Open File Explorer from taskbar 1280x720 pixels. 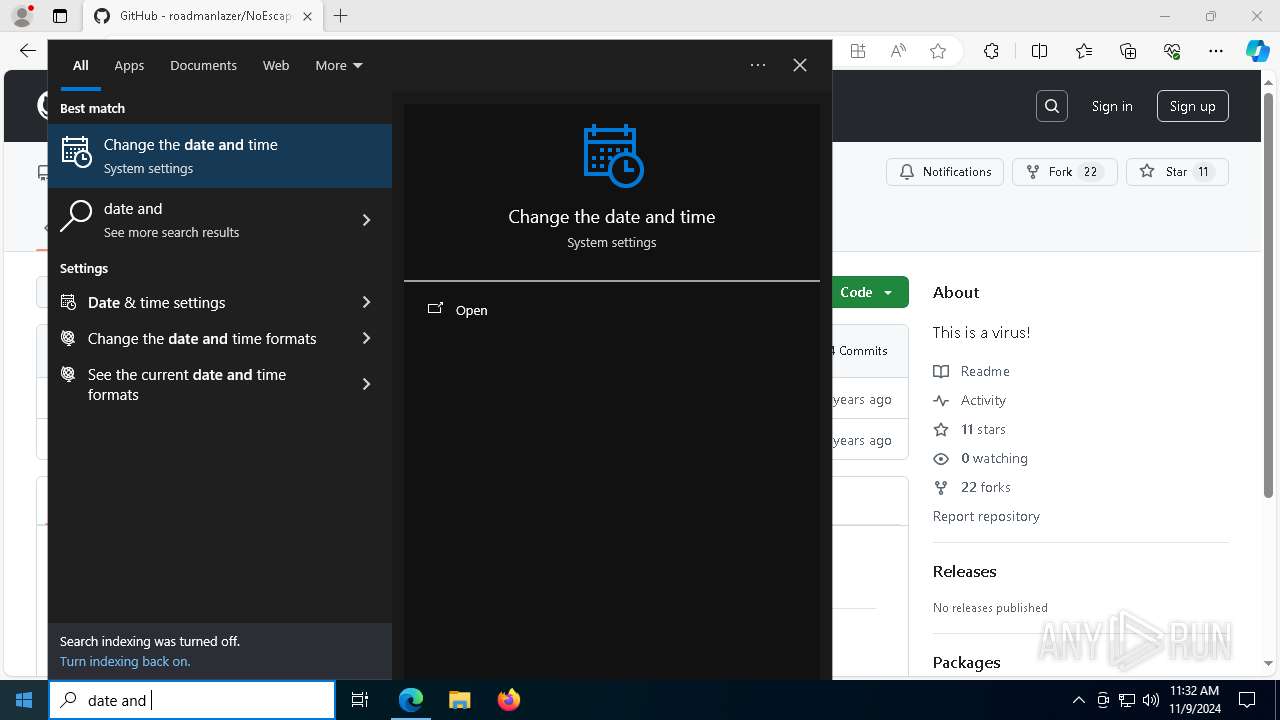click(x=459, y=700)
